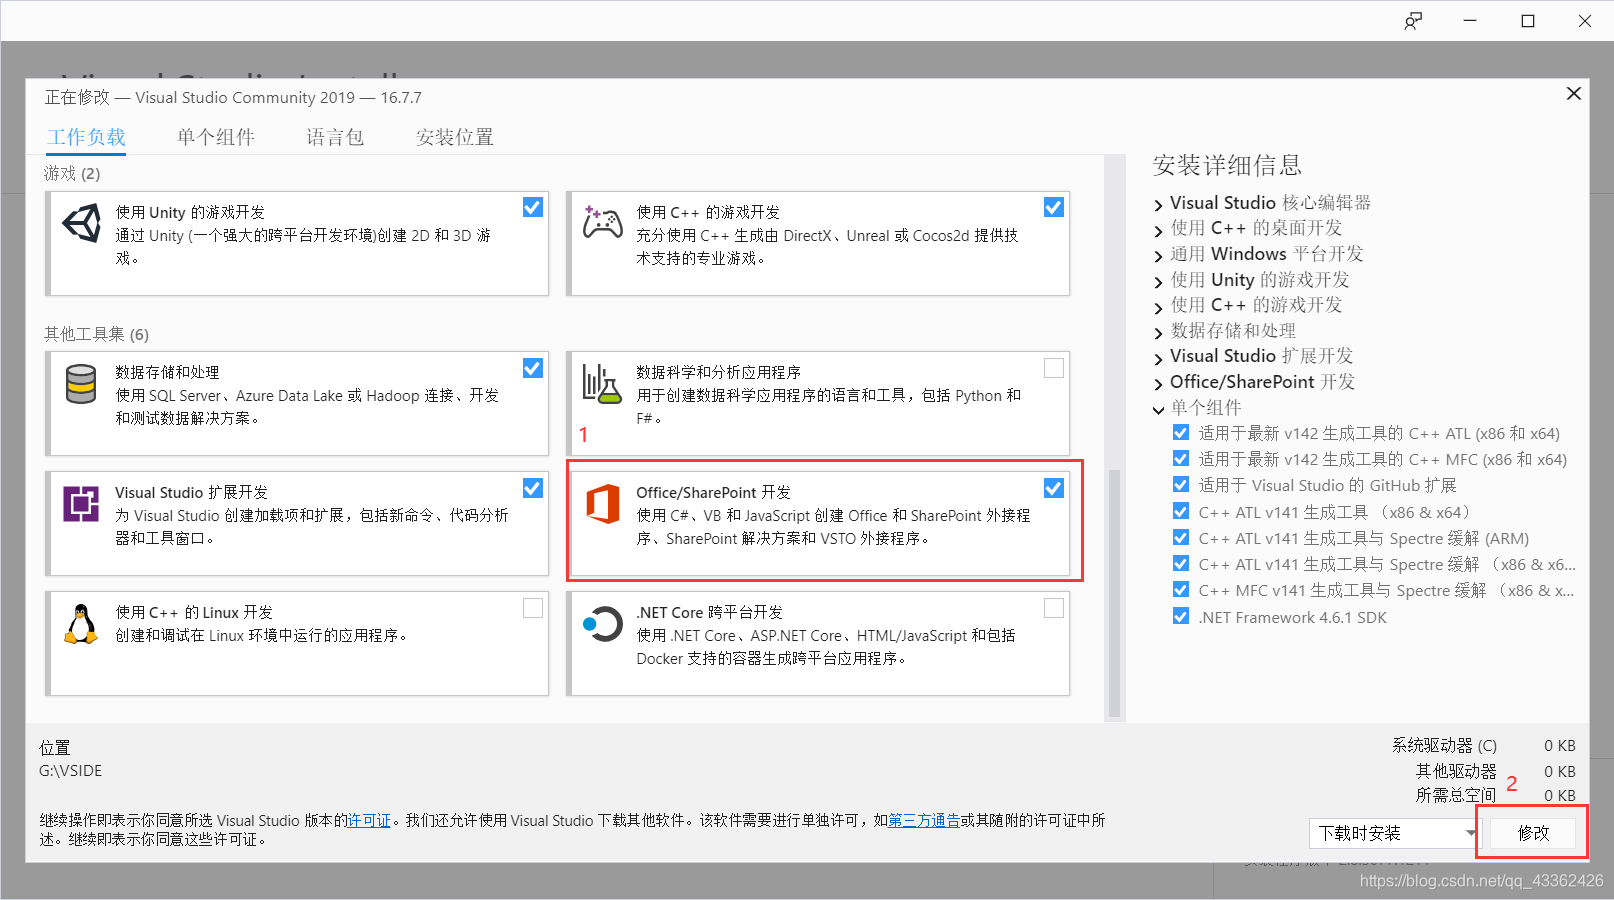1614x900 pixels.
Task: Click the G:\VSIDE location text
Action: click(x=71, y=771)
